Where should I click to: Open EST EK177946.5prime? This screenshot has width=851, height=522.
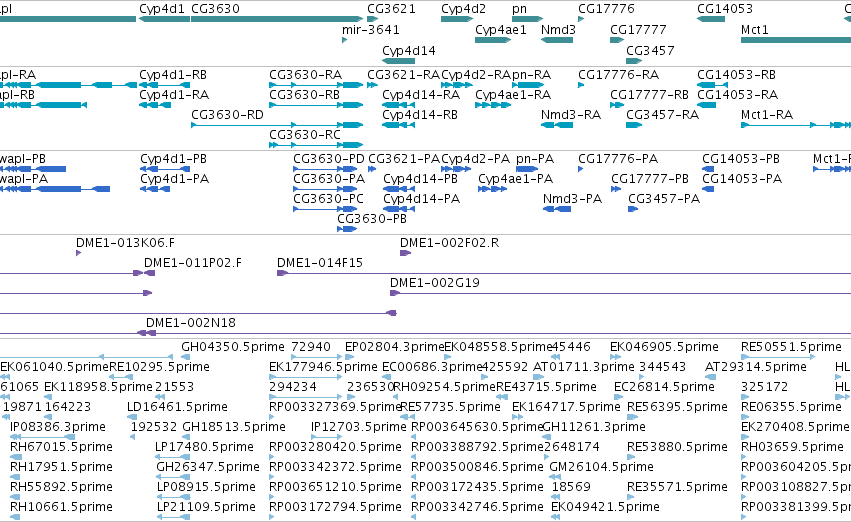coord(323,367)
